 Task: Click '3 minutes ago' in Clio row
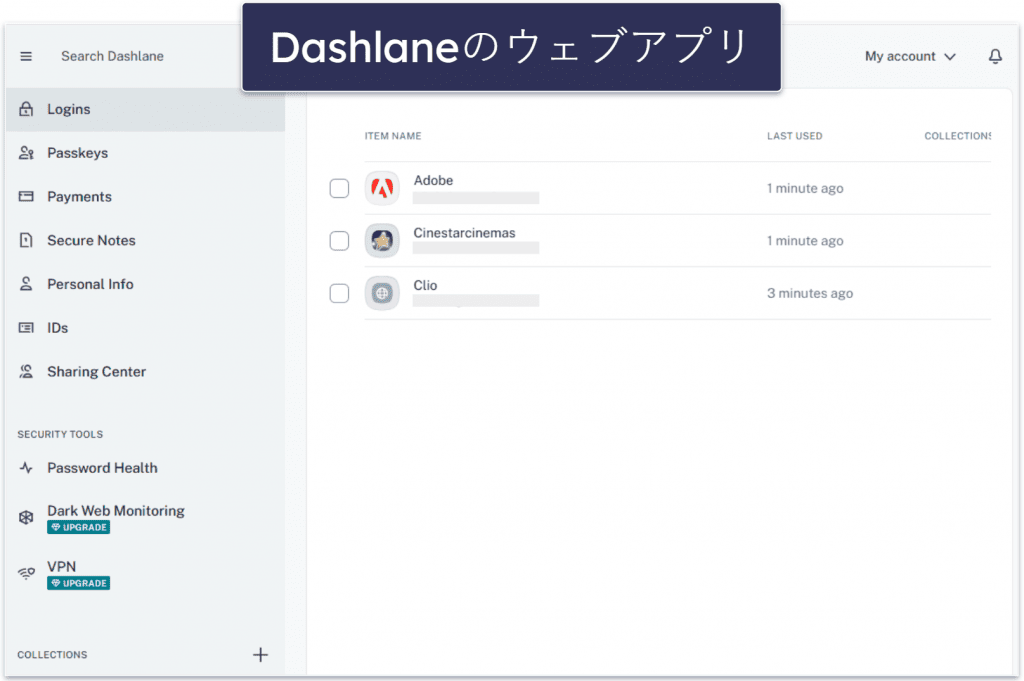pos(810,294)
